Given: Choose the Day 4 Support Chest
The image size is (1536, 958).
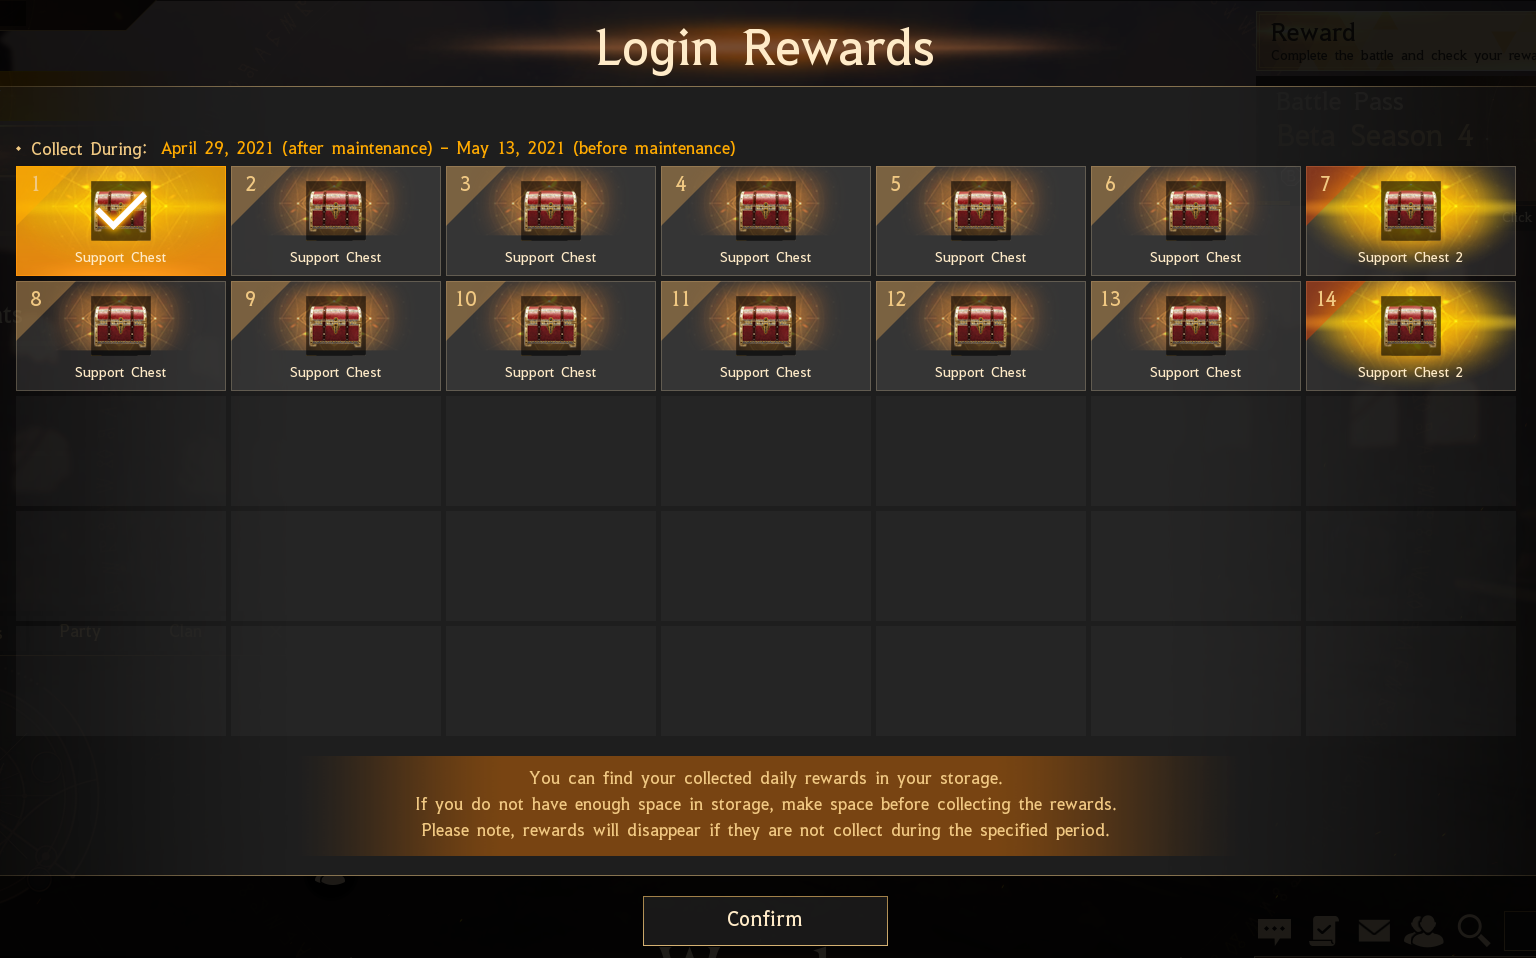Looking at the screenshot, I should (x=766, y=221).
